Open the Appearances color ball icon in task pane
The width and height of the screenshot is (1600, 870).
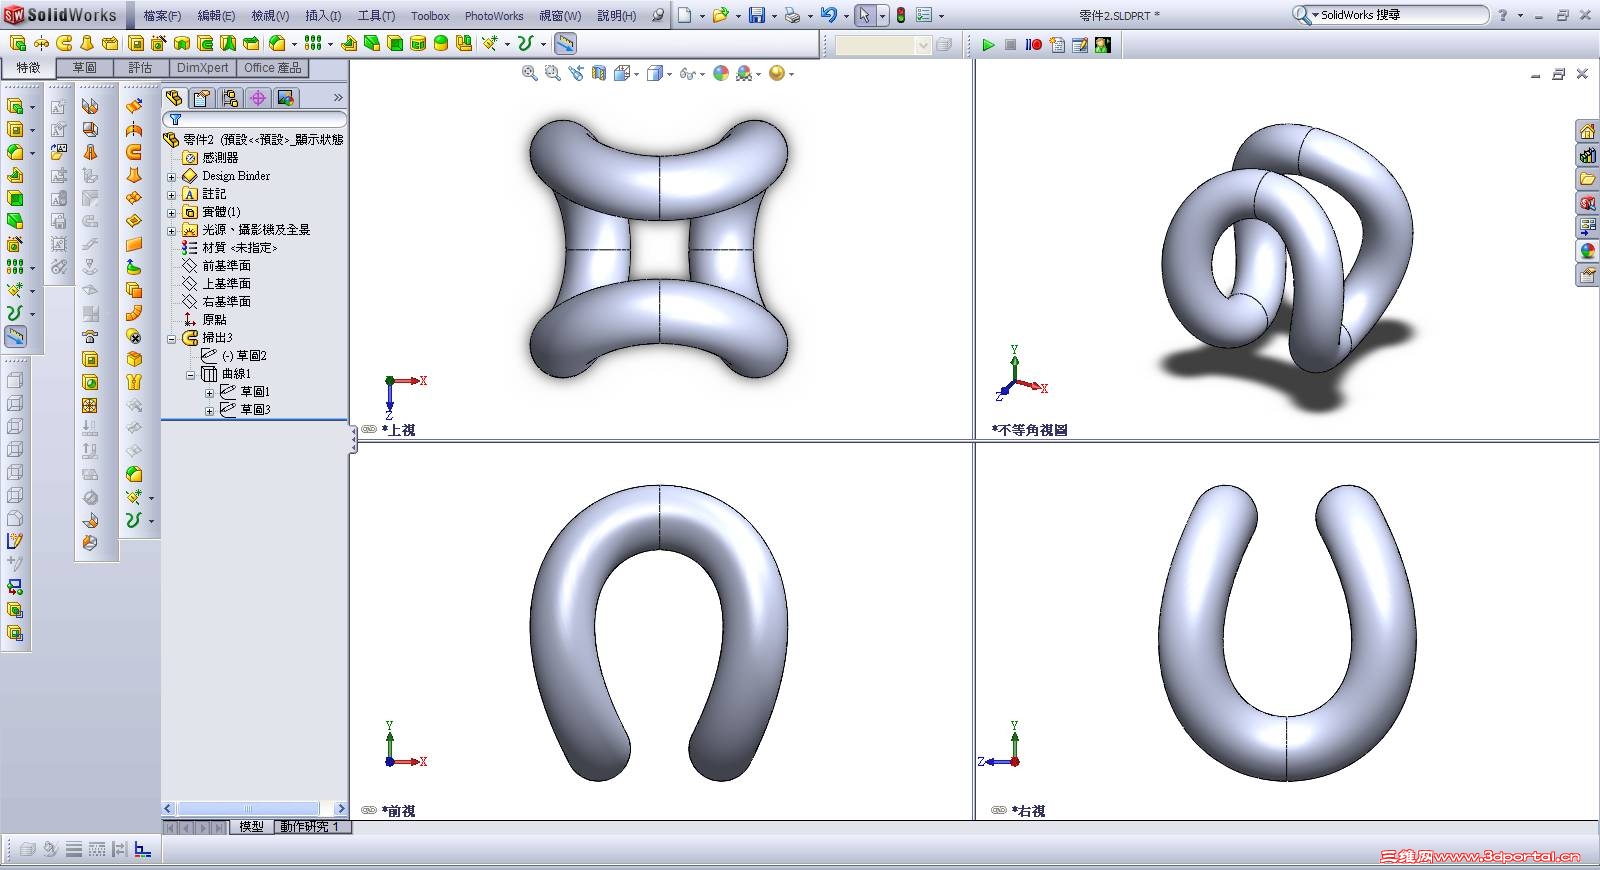click(x=1587, y=251)
